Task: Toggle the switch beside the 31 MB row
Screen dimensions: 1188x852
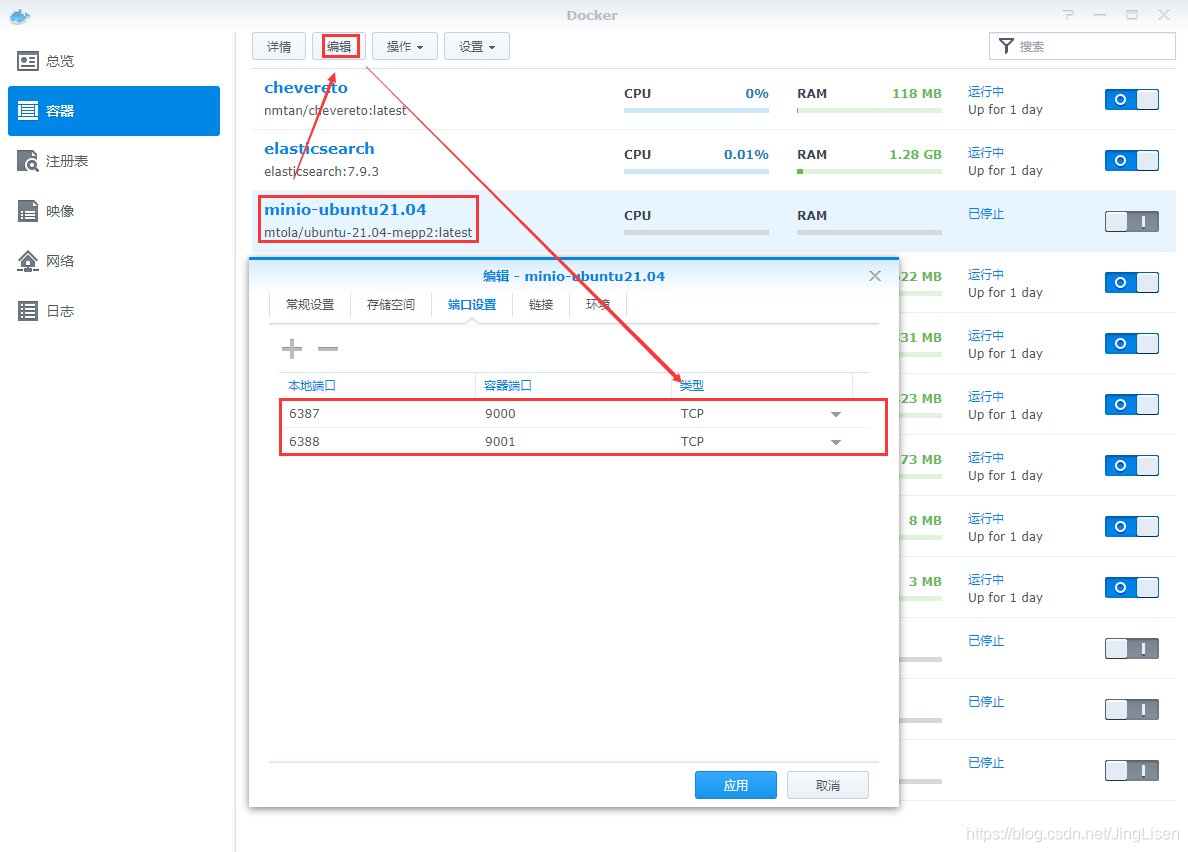Action: click(x=1132, y=343)
